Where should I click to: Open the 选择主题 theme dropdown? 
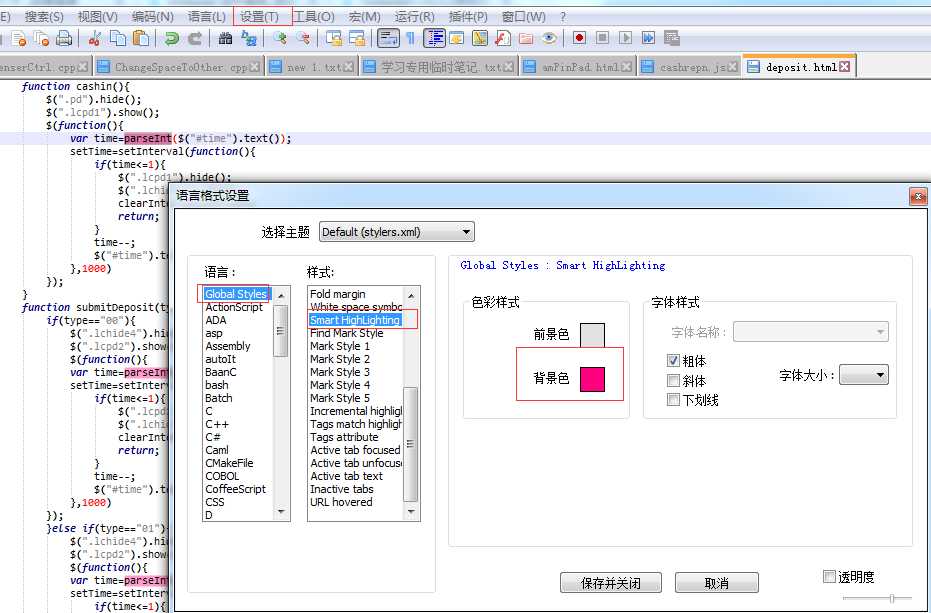point(397,232)
